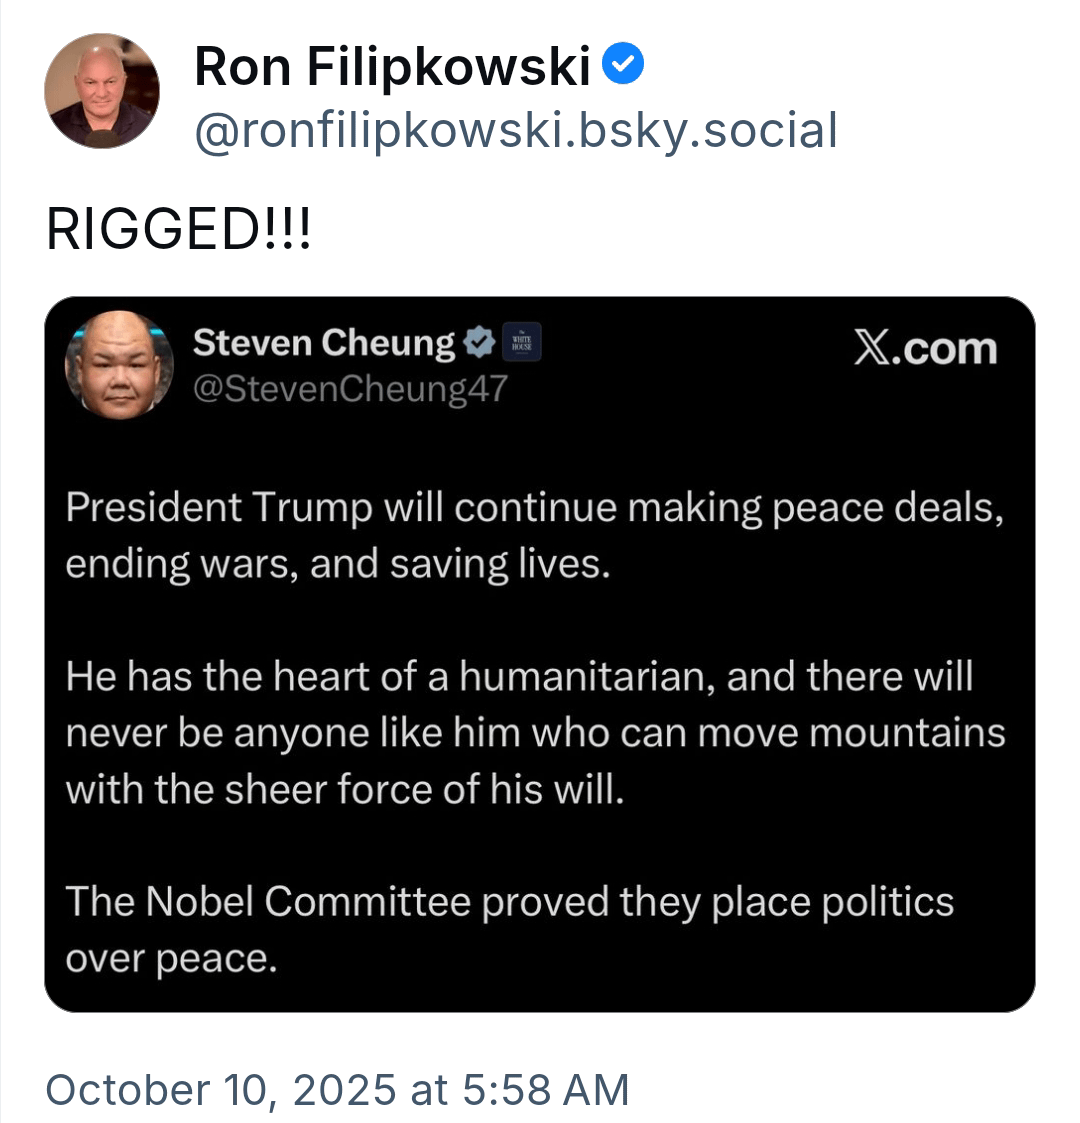Click the "RIGGED!!!" post text

pyautogui.click(x=179, y=230)
